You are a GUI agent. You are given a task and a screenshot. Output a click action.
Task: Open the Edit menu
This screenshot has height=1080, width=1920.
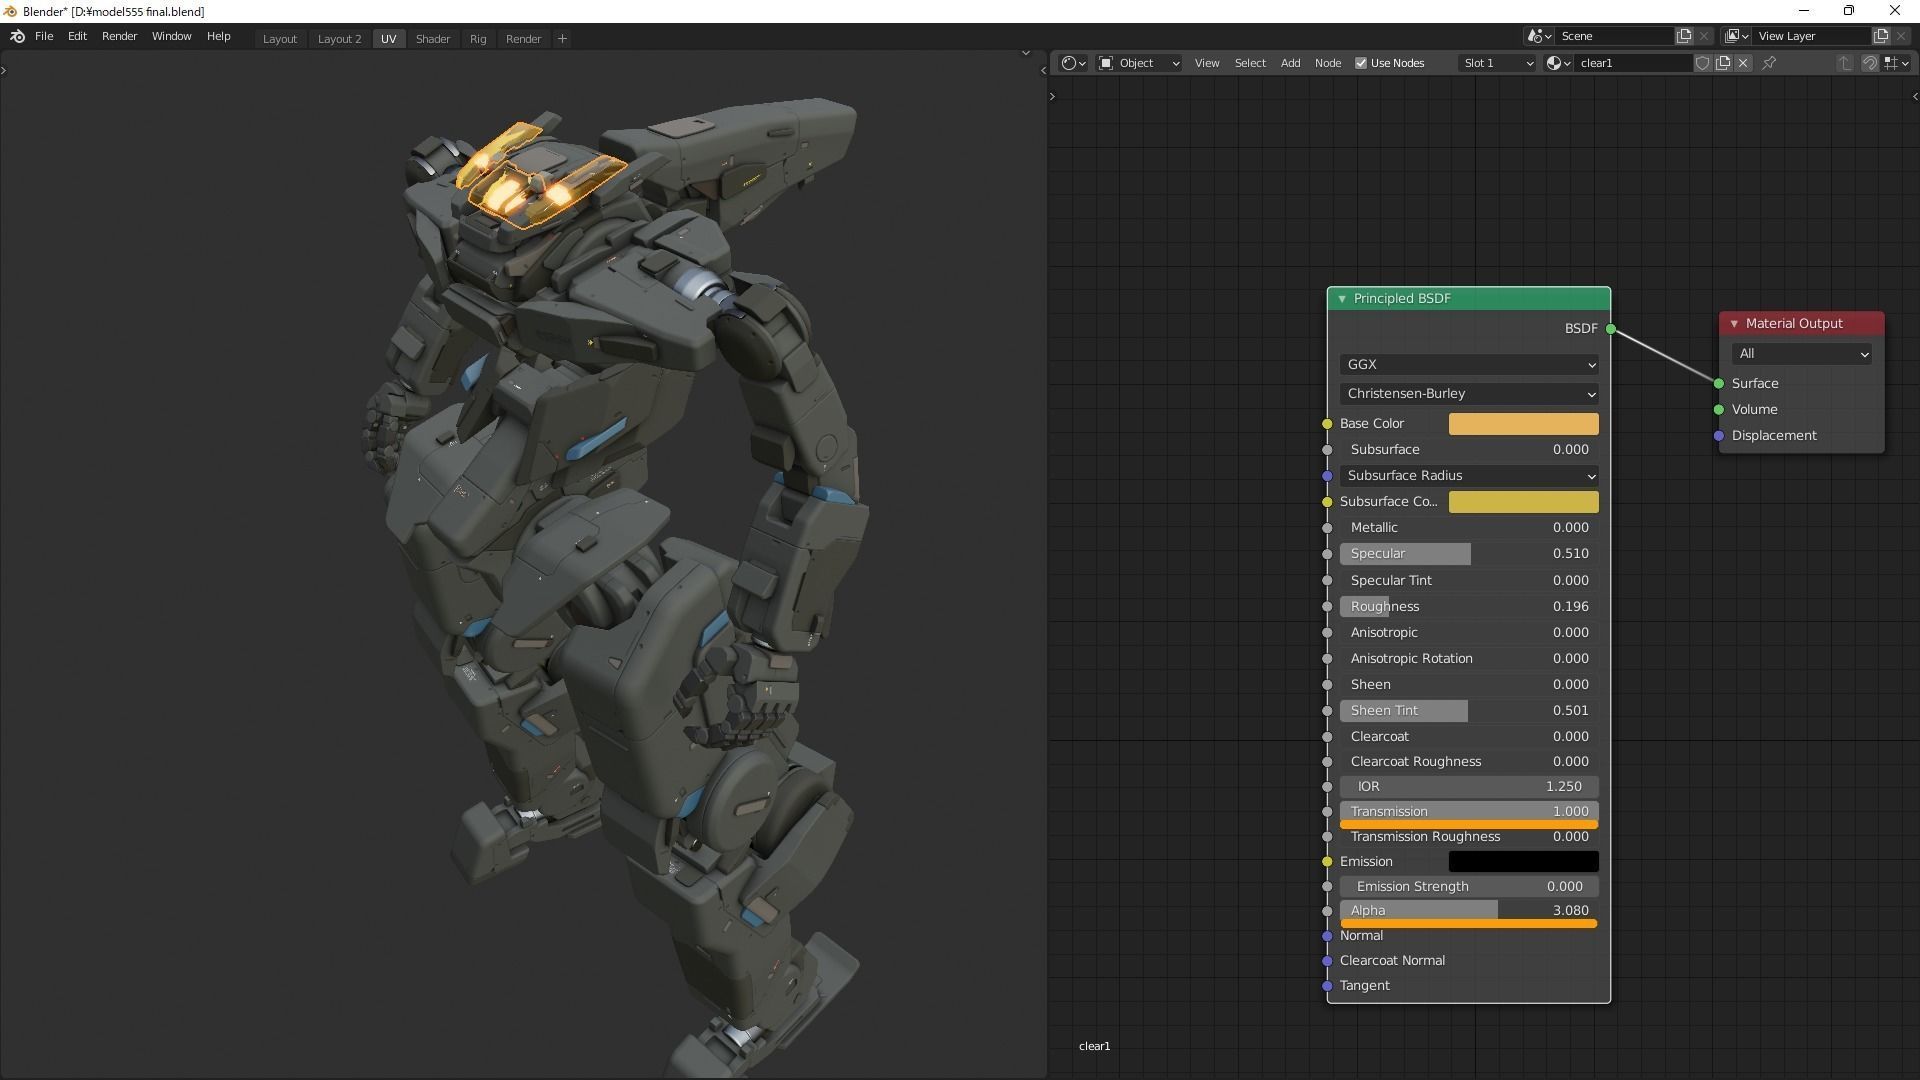[77, 36]
